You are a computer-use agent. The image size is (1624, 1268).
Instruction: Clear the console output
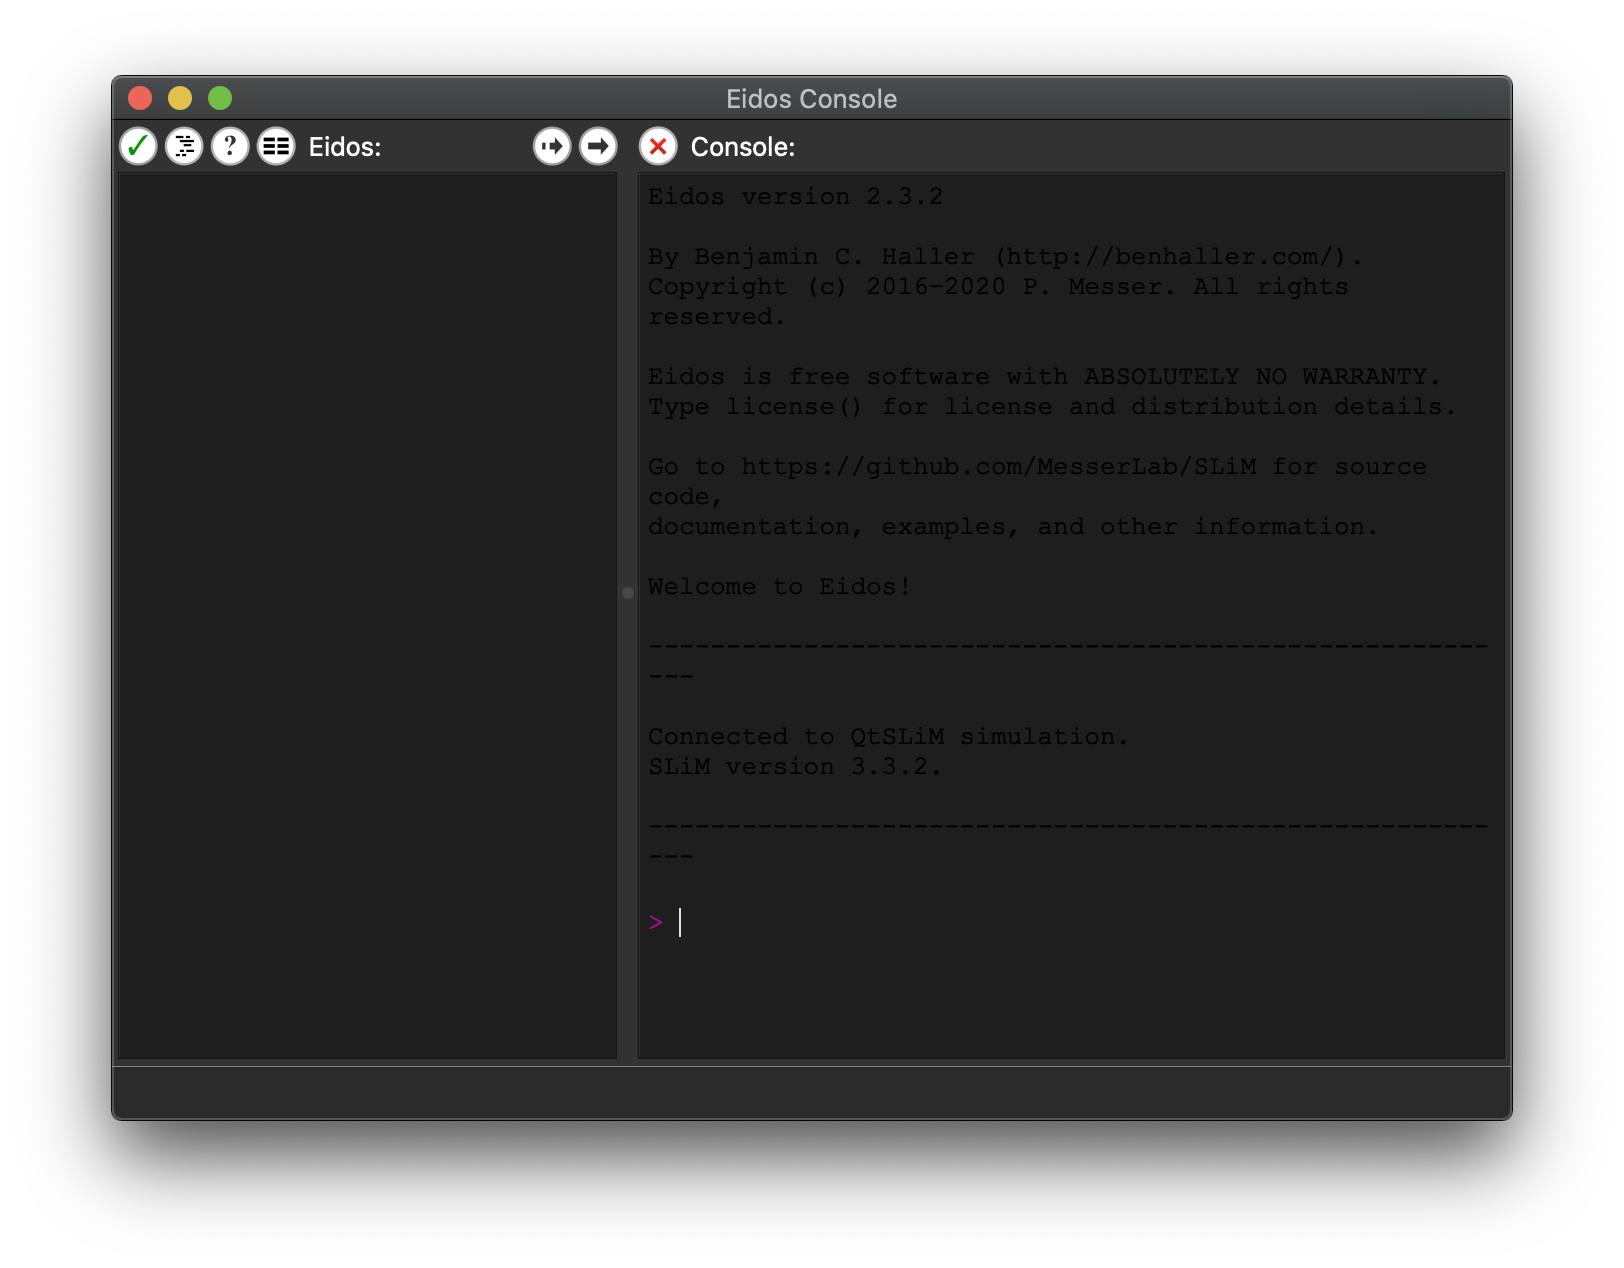[x=657, y=146]
